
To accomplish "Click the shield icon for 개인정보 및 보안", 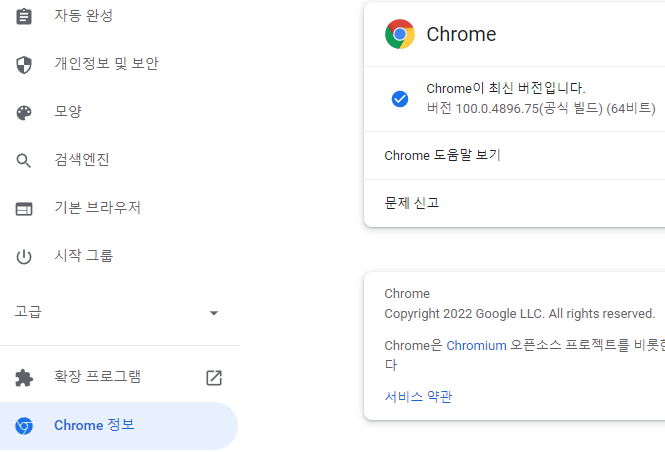I will coord(24,64).
